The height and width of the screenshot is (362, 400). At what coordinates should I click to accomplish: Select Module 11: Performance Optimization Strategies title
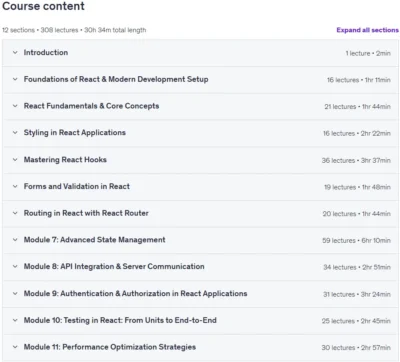pyautogui.click(x=110, y=347)
